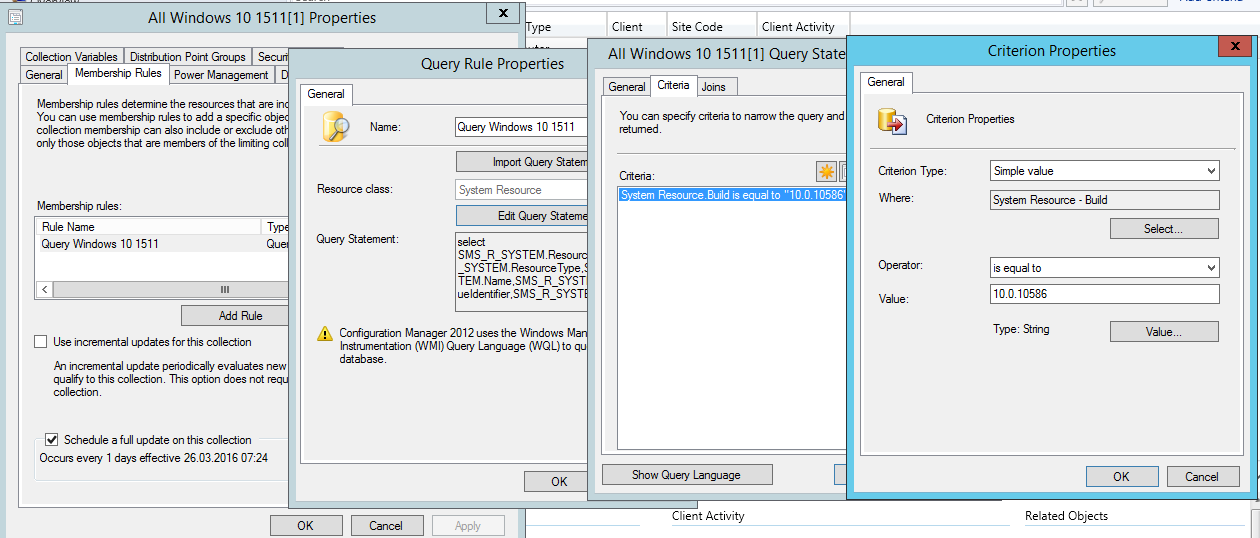Open General tab in collection Properties window

click(44, 74)
